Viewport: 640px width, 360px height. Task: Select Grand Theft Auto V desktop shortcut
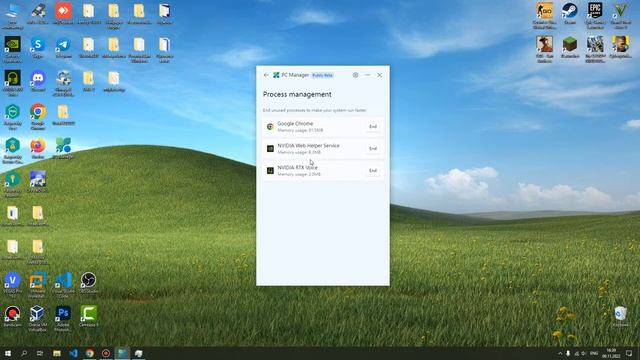(x=620, y=16)
